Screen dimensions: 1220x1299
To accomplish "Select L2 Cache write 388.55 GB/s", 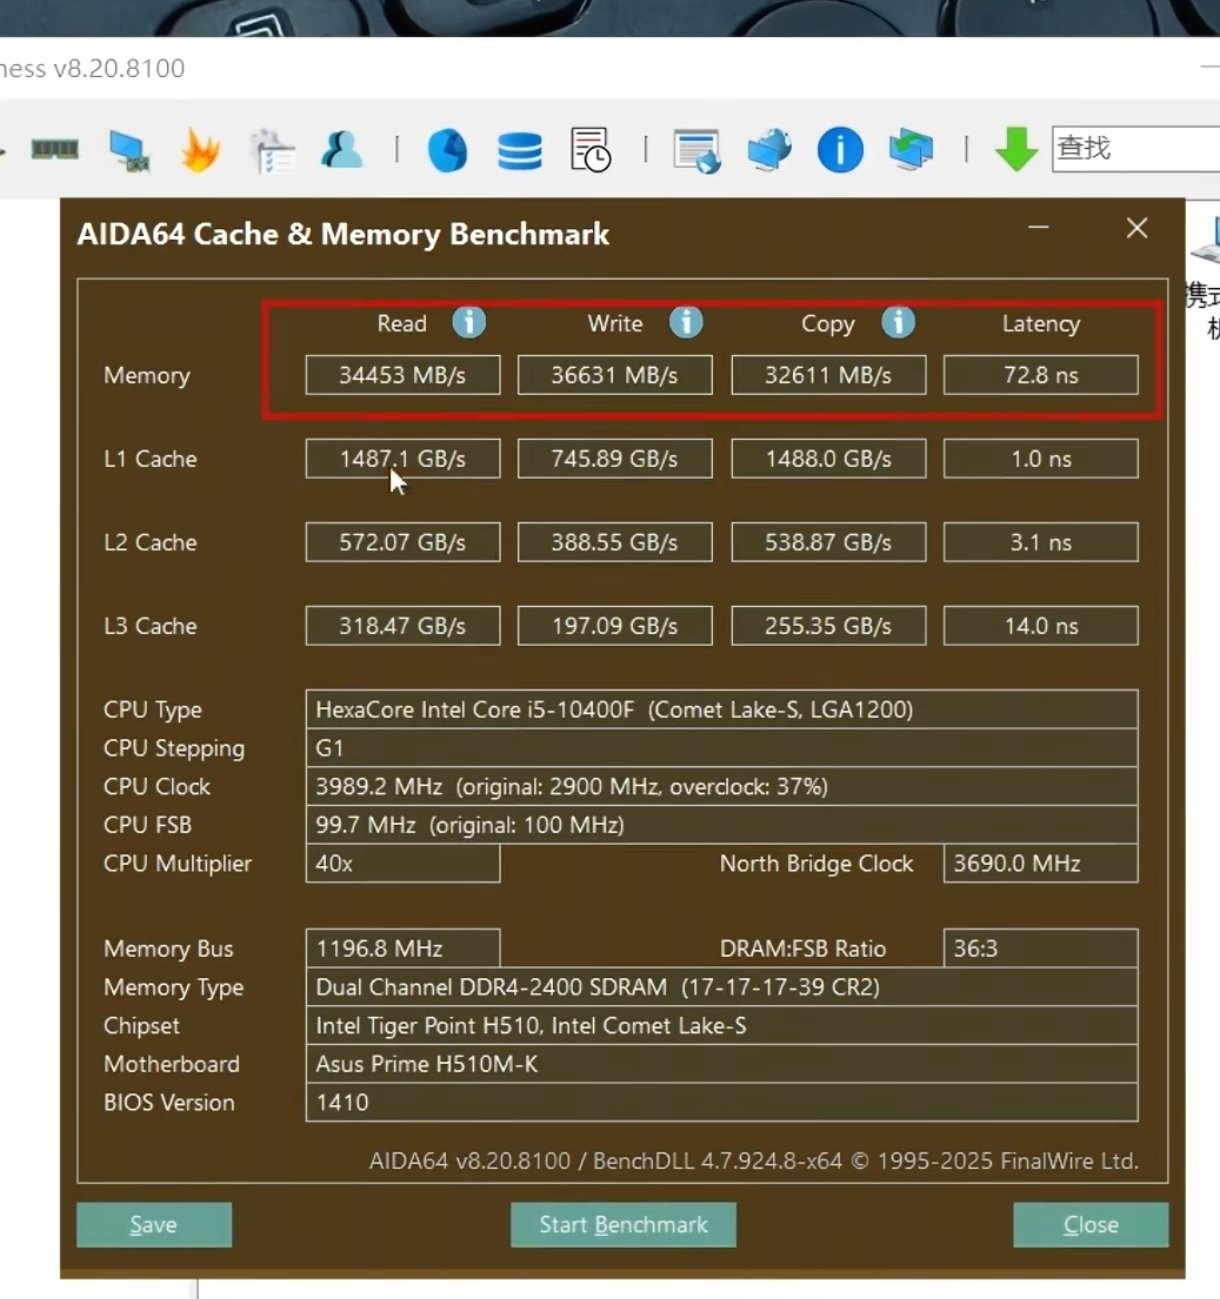I will pos(615,542).
